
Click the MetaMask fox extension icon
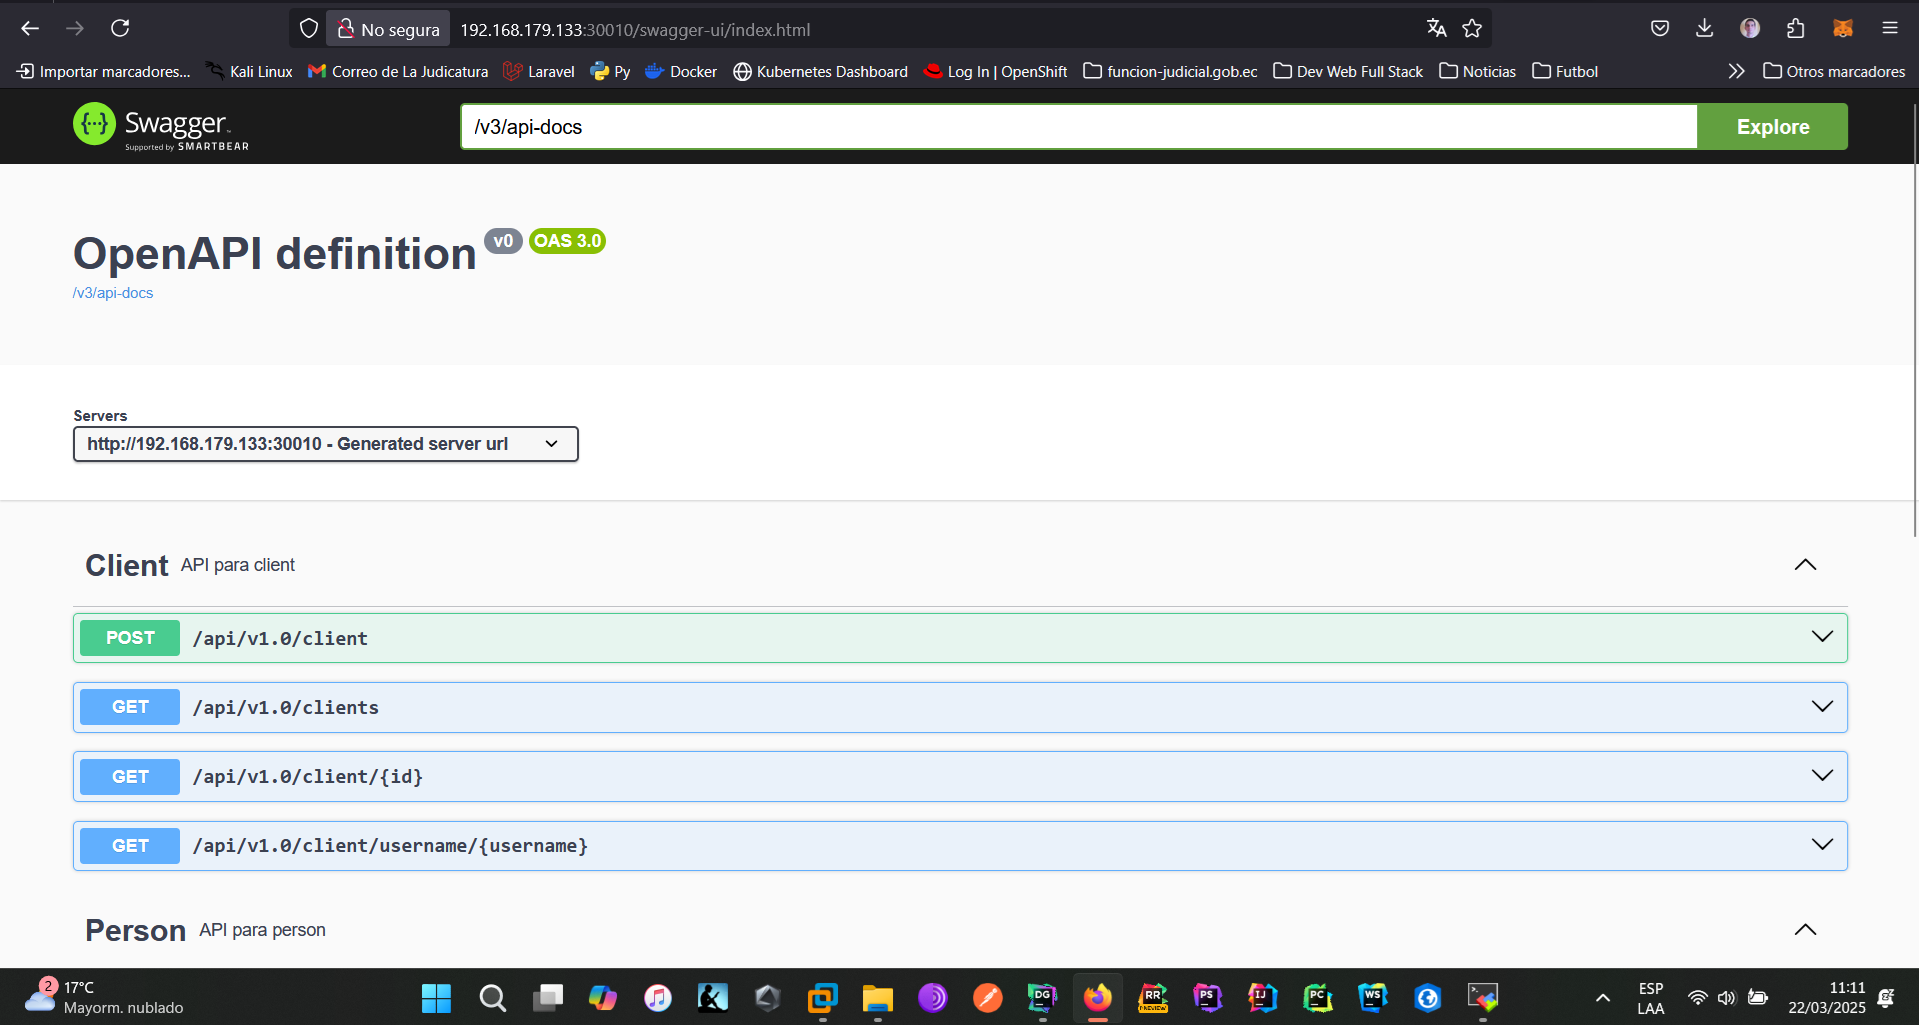pyautogui.click(x=1842, y=28)
